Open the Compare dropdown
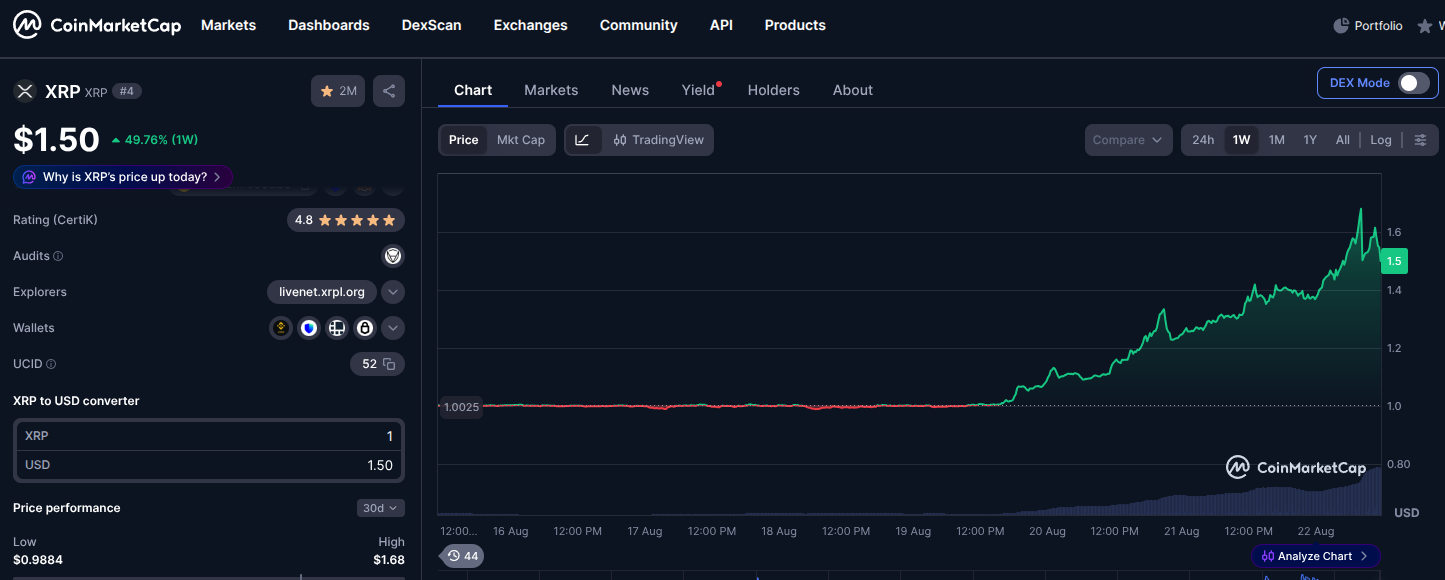The width and height of the screenshot is (1445, 580). [x=1129, y=140]
